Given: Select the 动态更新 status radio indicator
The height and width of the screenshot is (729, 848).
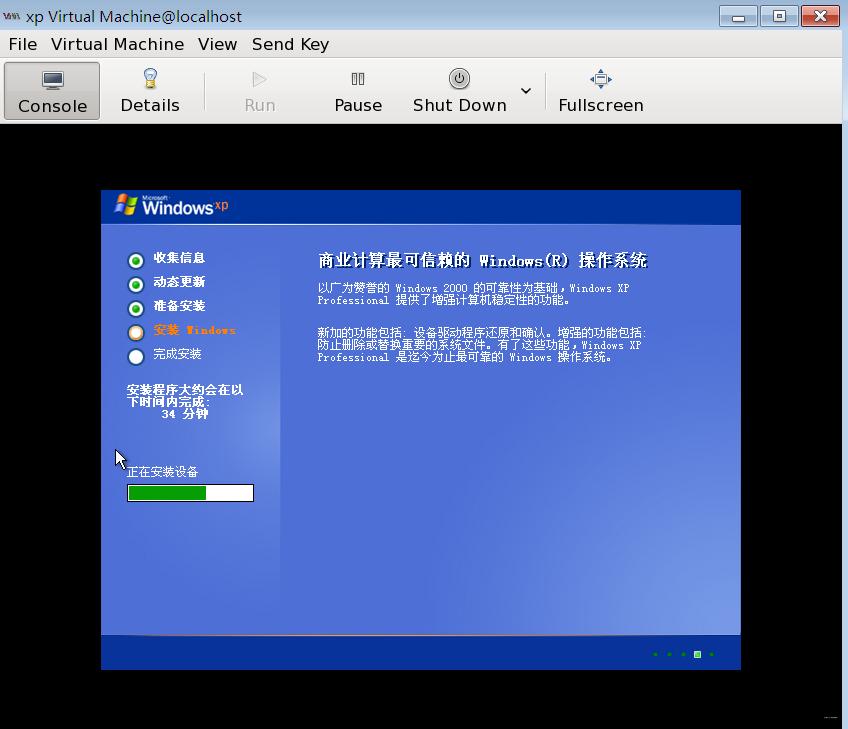Looking at the screenshot, I should coord(134,283).
